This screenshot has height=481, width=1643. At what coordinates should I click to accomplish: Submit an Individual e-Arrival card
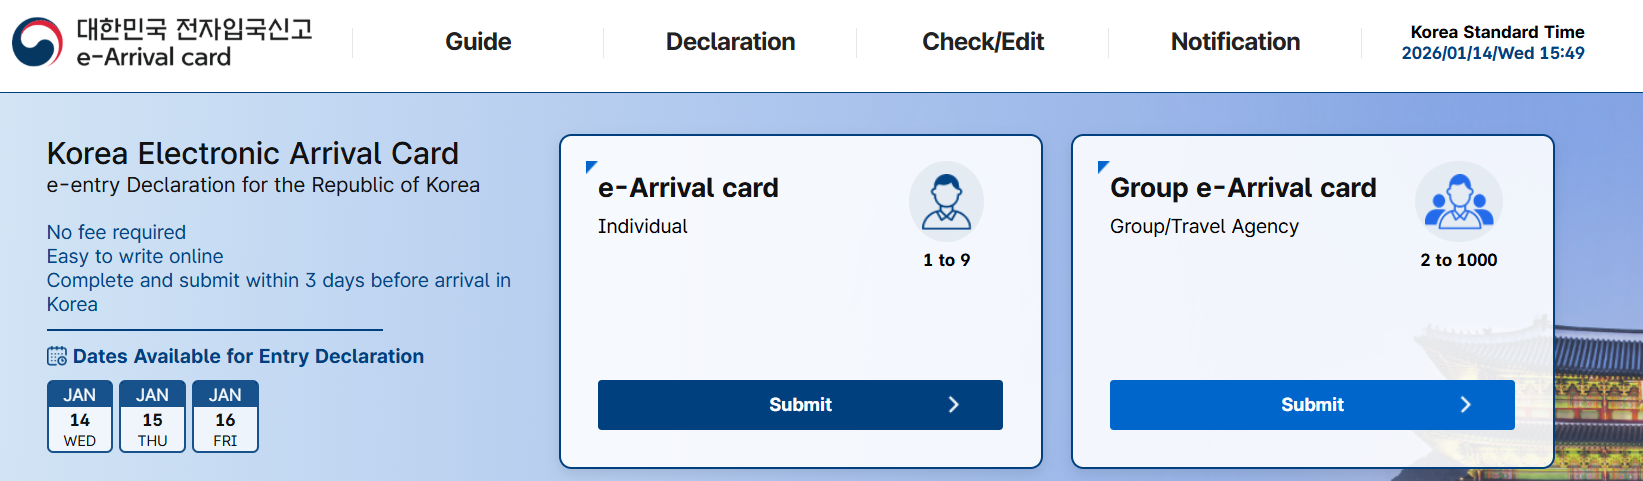[800, 405]
